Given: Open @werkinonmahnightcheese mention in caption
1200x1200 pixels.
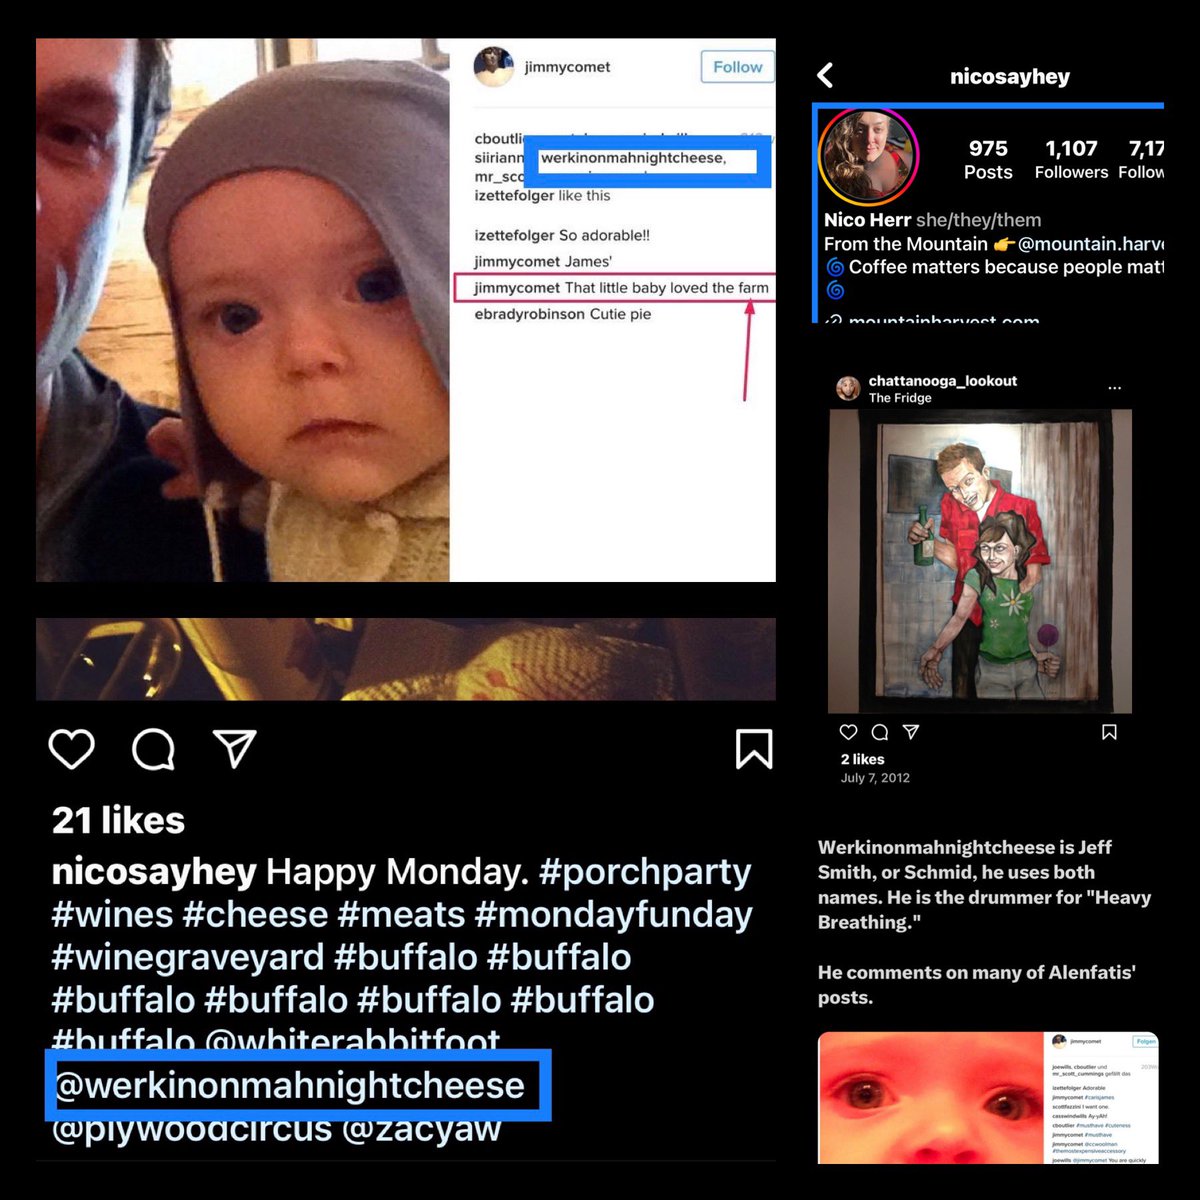Looking at the screenshot, I should click(x=290, y=1085).
